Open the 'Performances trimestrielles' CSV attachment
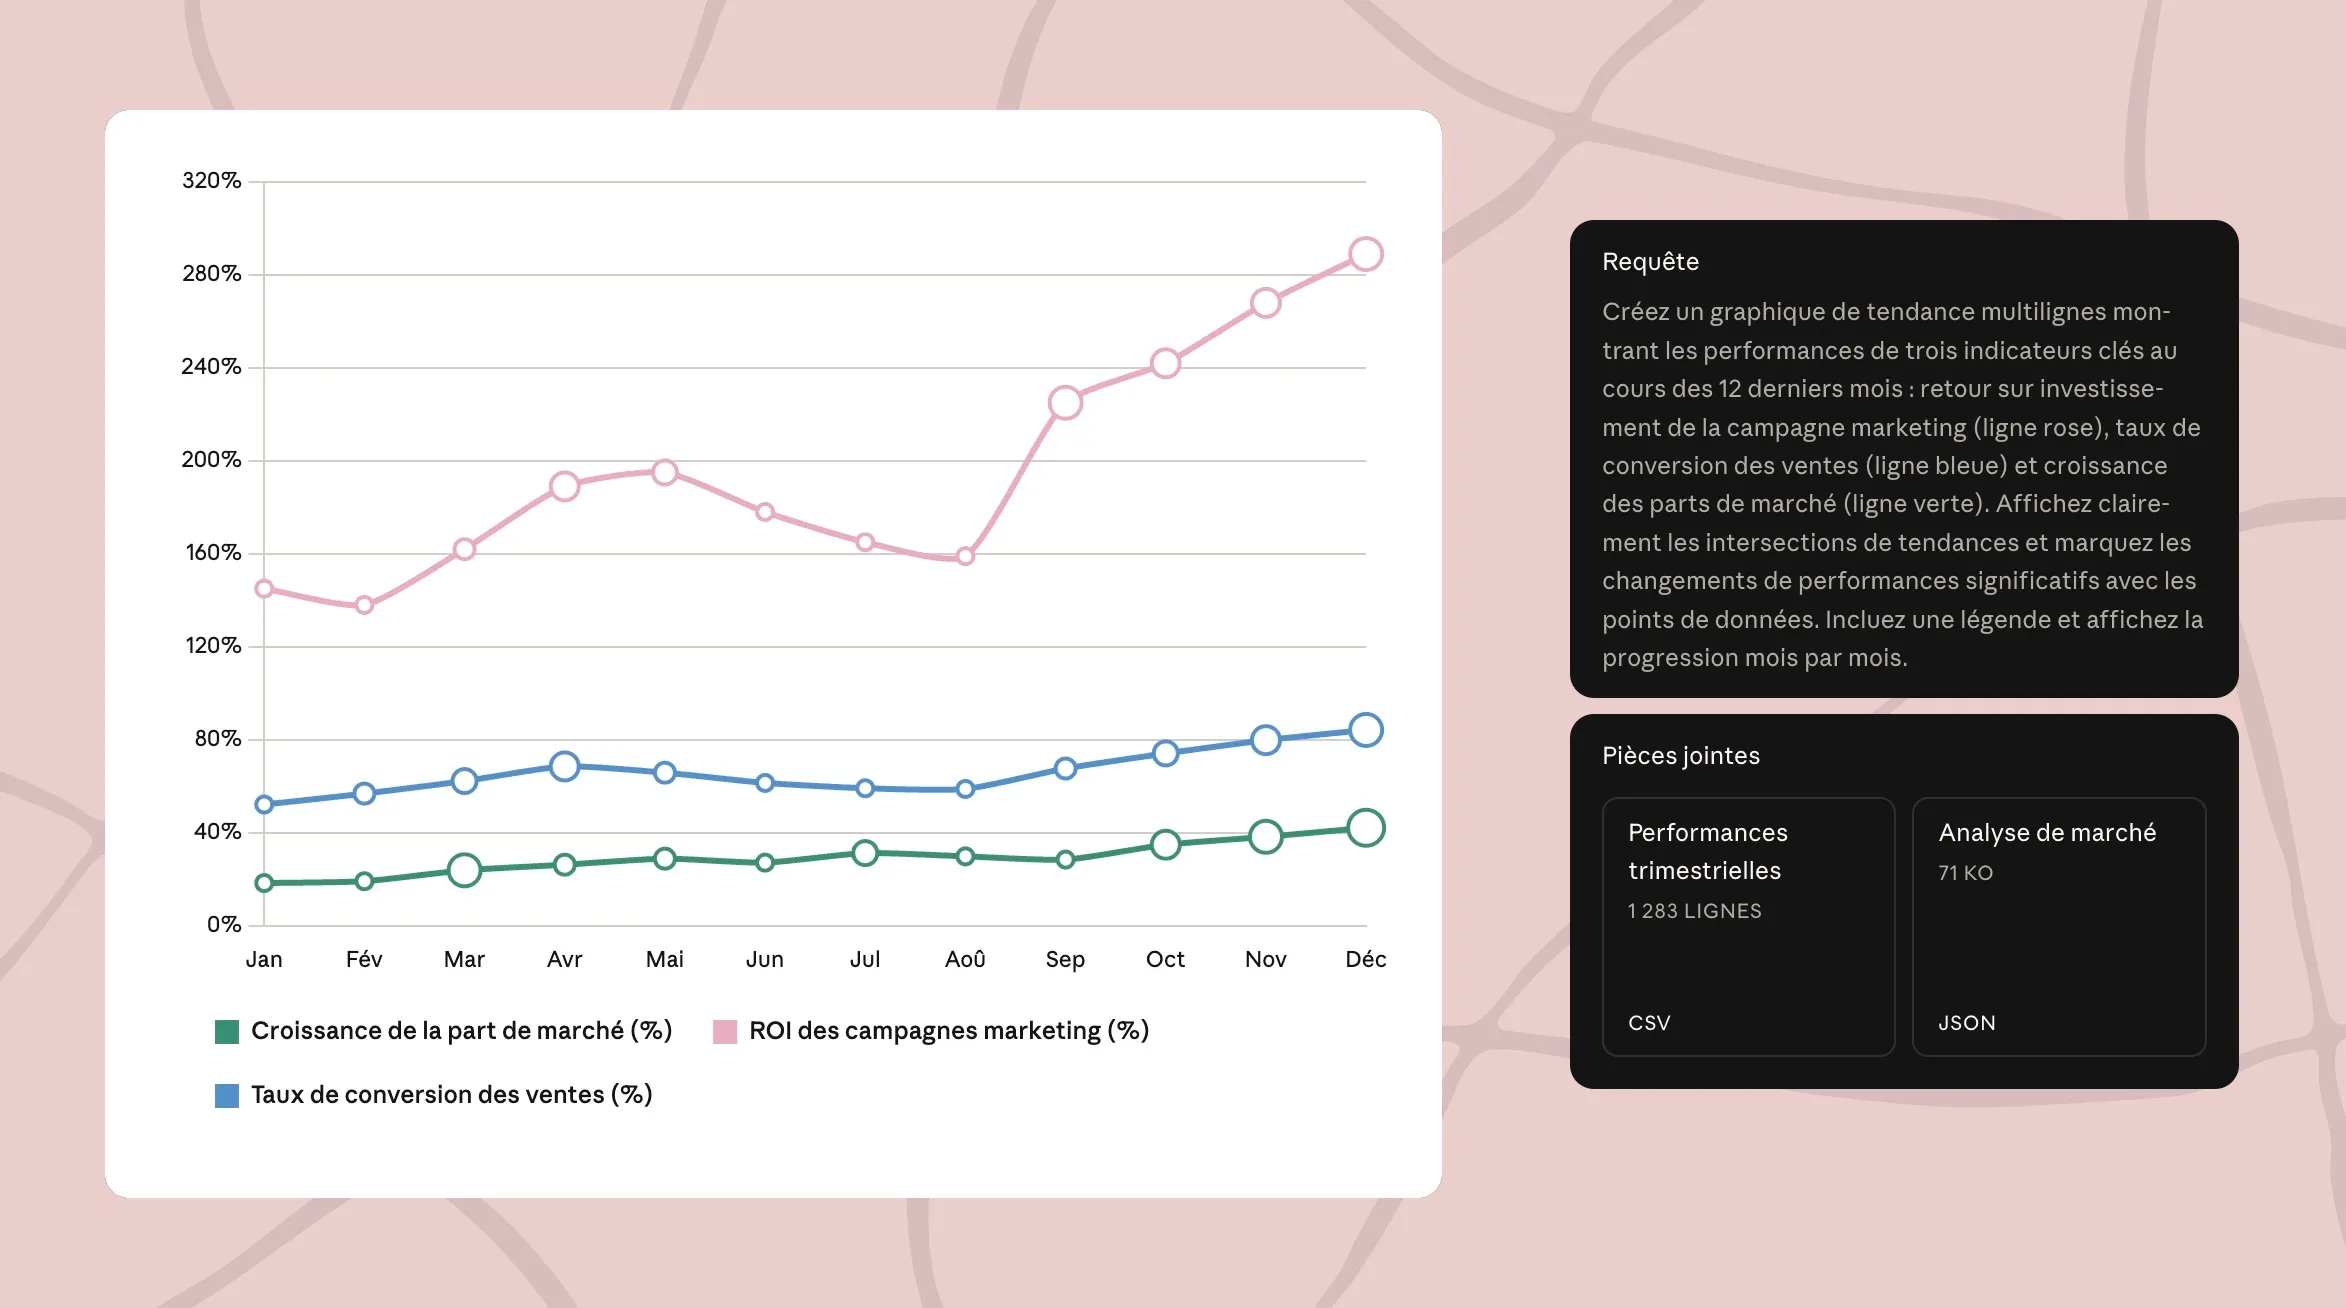 (x=1748, y=926)
